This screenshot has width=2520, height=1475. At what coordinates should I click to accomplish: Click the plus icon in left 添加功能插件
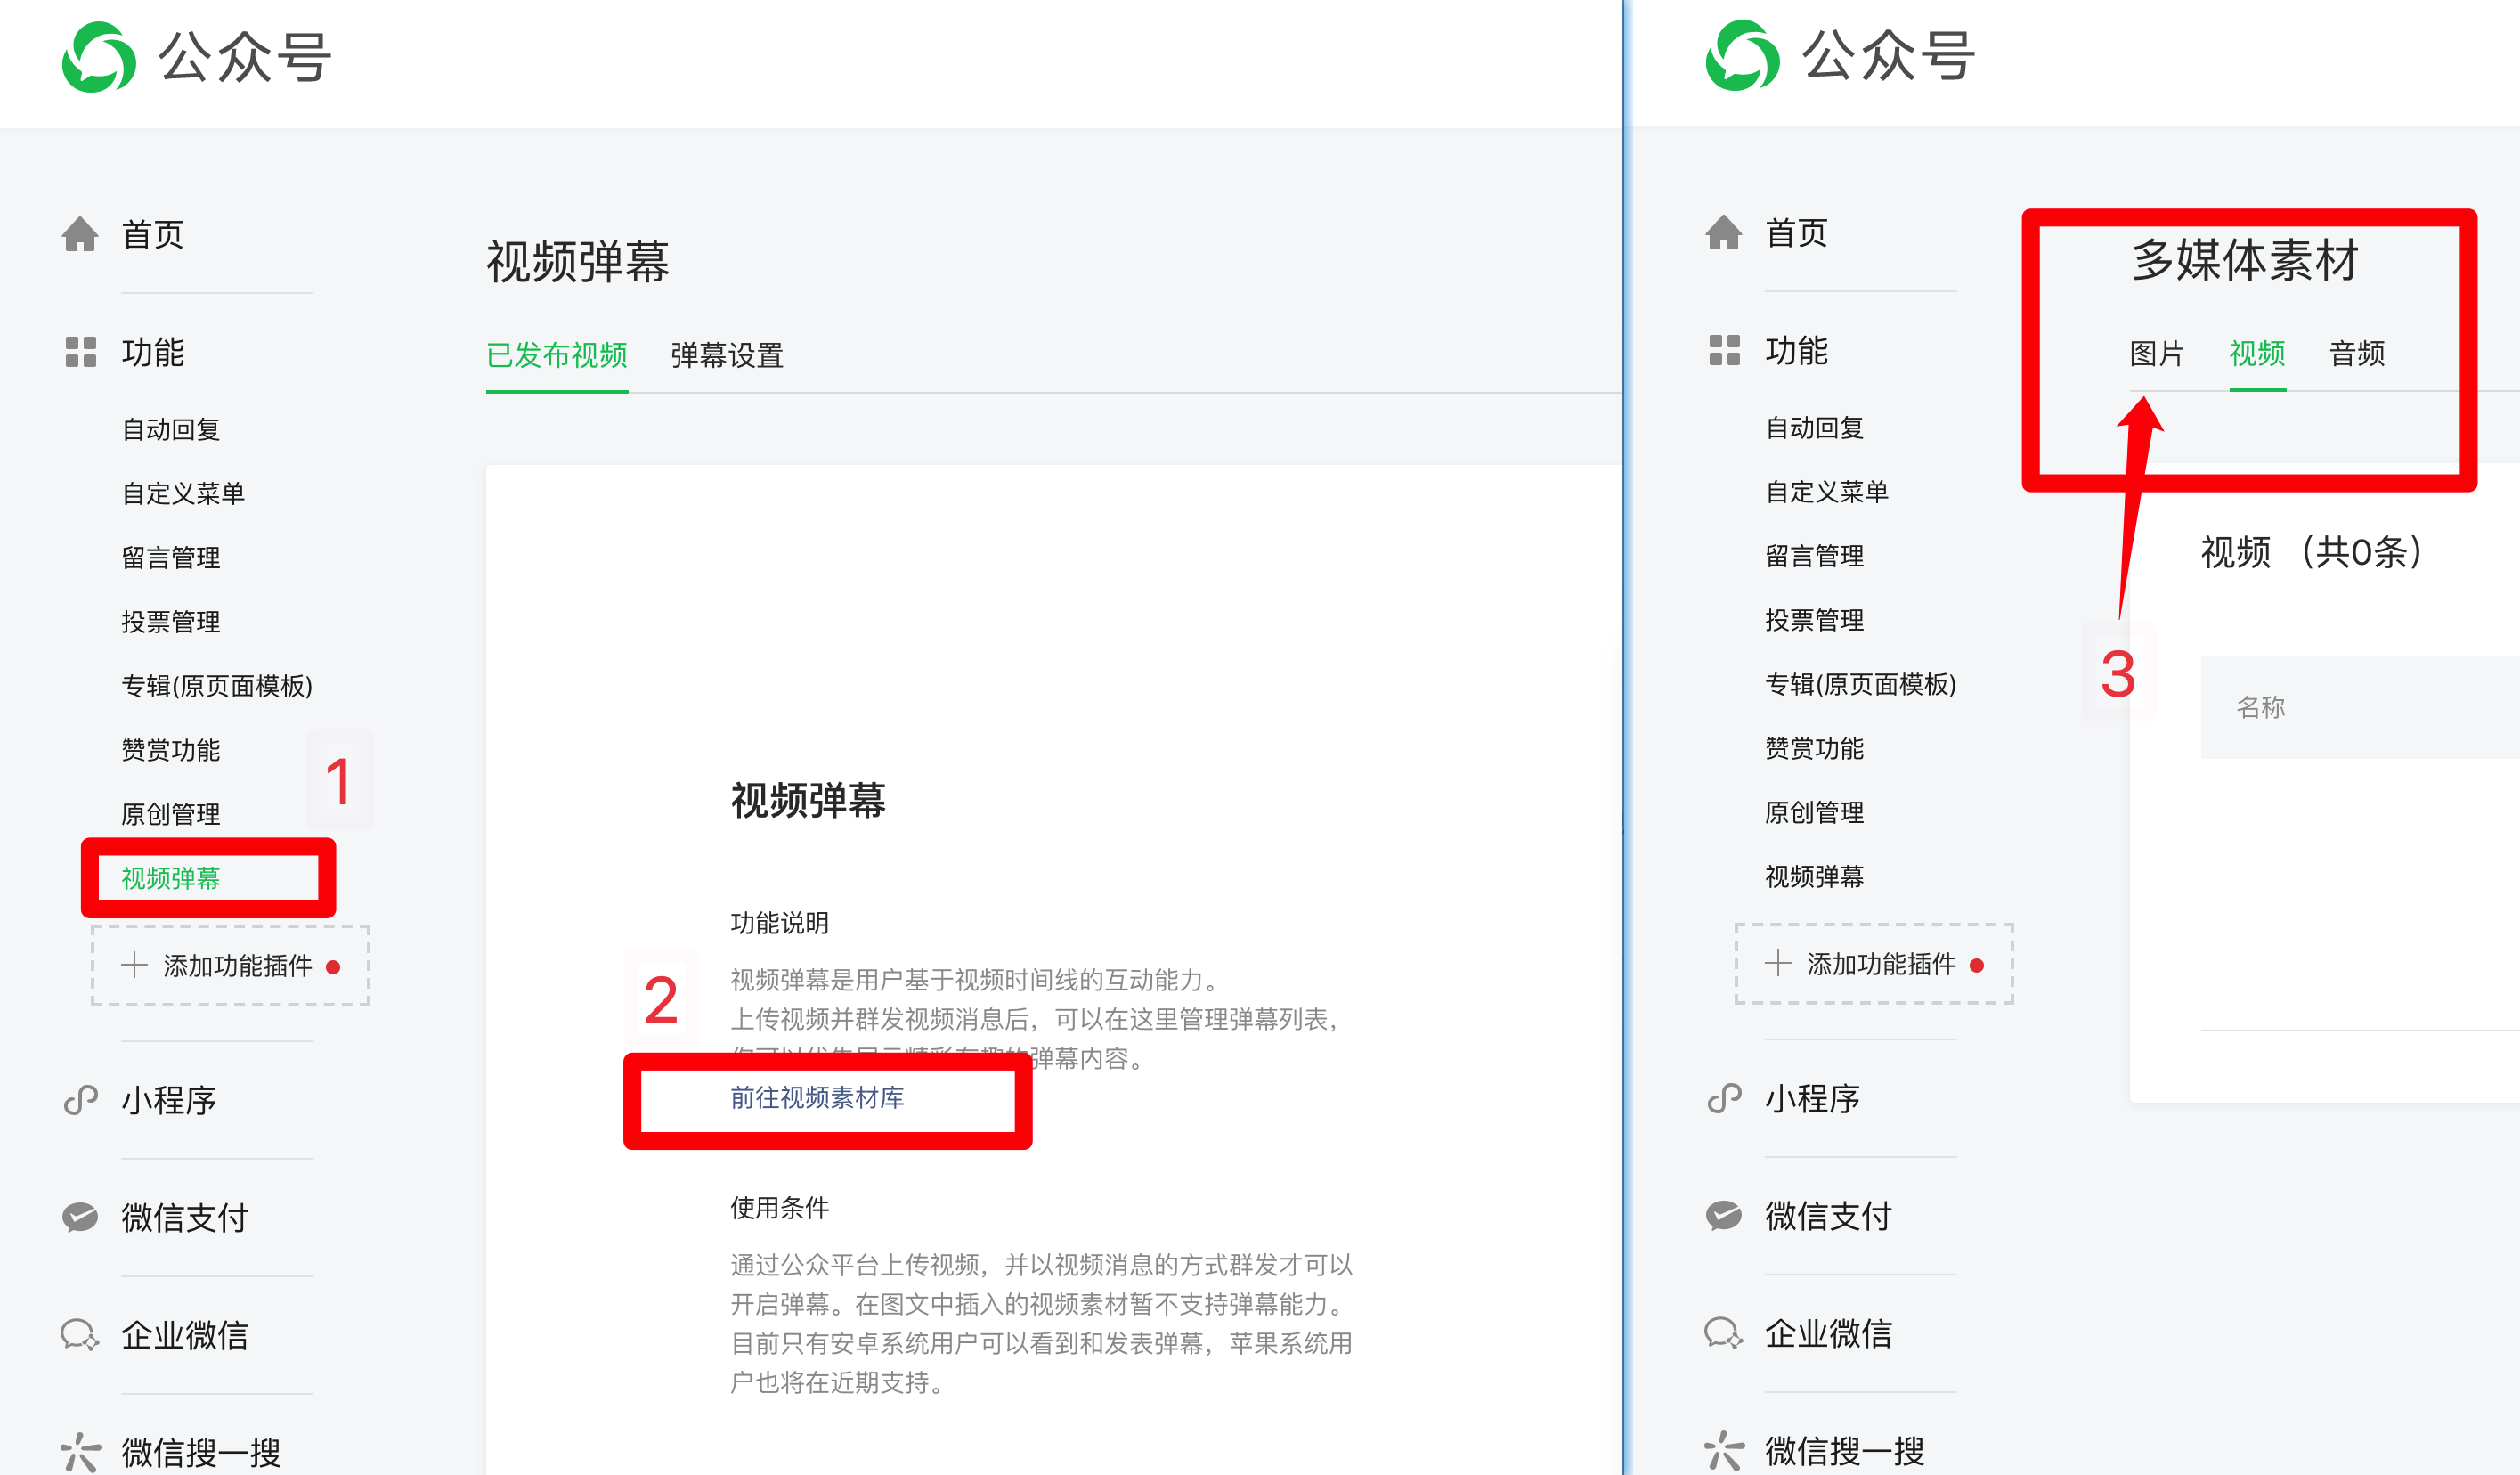coord(134,965)
